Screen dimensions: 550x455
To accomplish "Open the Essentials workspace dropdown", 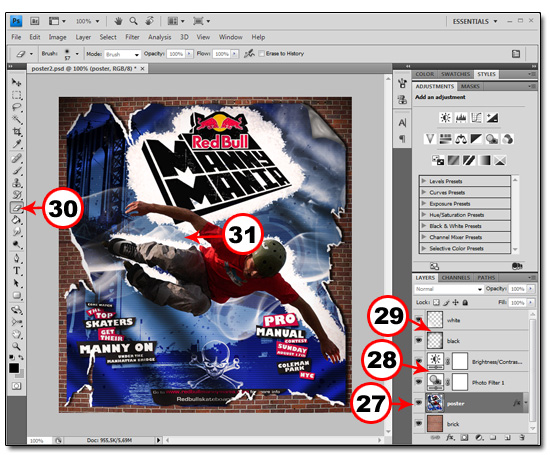I will click(475, 21).
